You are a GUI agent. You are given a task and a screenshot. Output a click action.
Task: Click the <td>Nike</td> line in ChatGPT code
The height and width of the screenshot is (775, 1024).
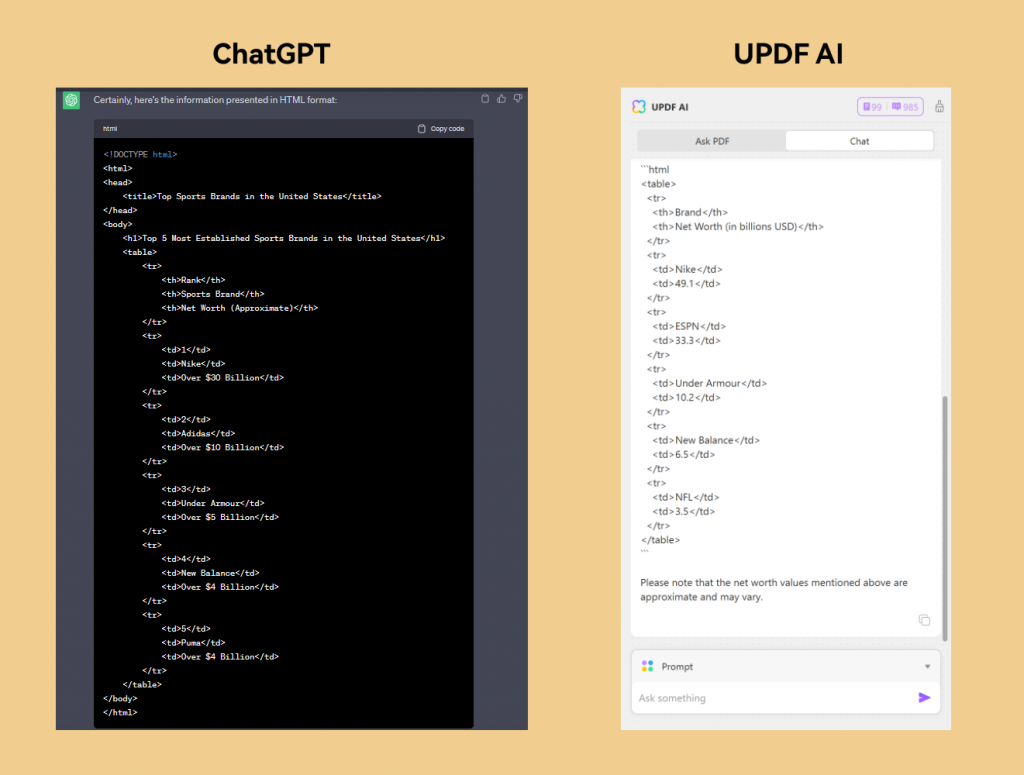click(x=193, y=364)
